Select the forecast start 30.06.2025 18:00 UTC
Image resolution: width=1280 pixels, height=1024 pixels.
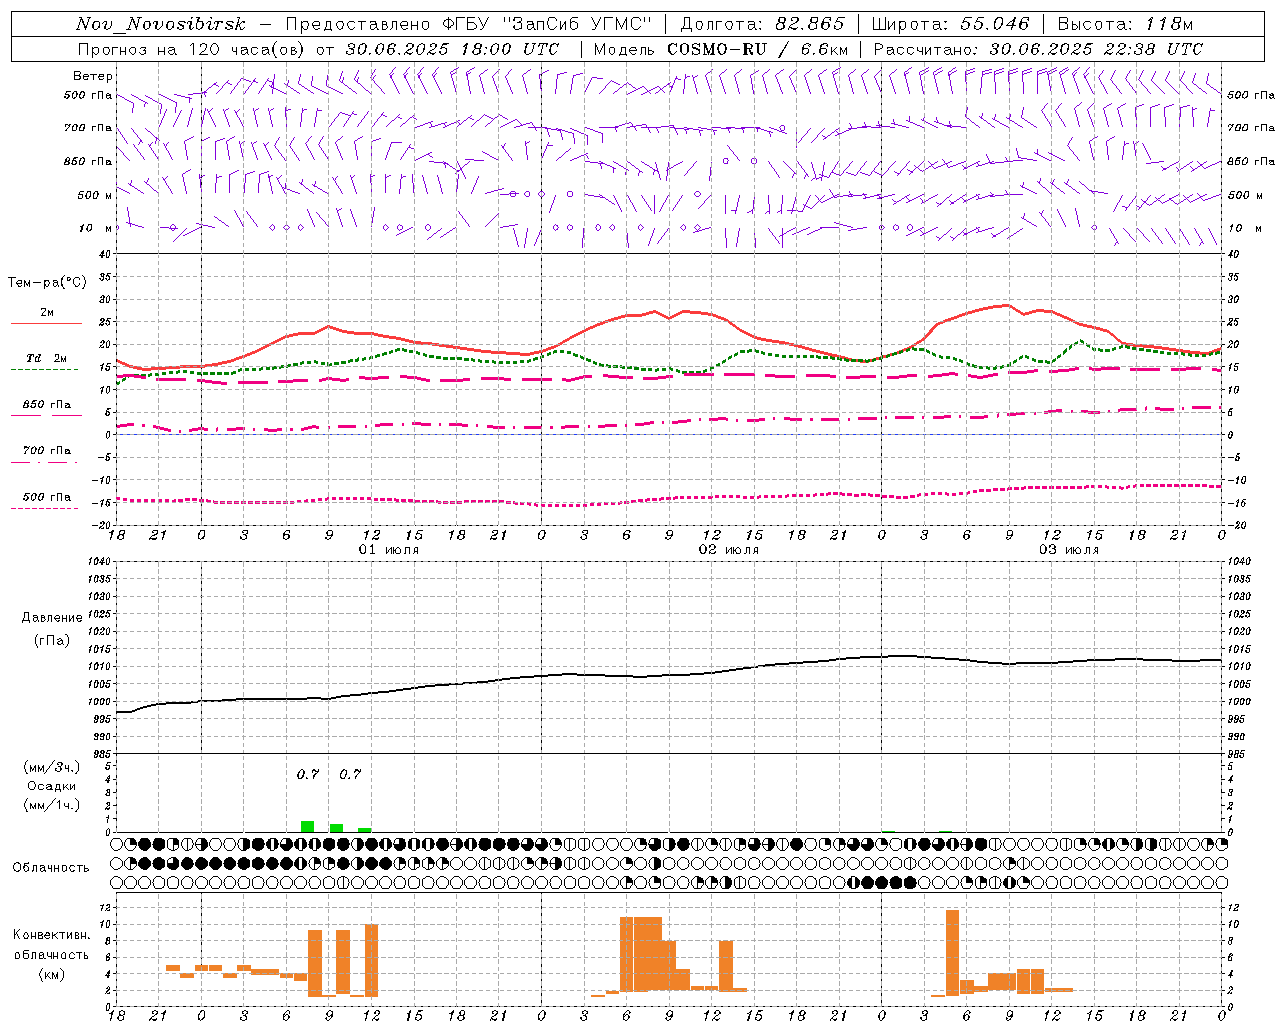tap(452, 49)
